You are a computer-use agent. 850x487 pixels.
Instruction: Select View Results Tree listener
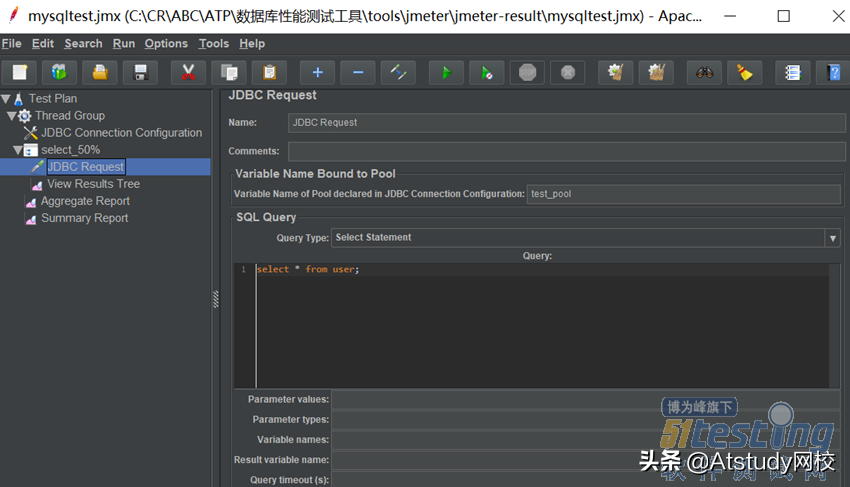(93, 184)
